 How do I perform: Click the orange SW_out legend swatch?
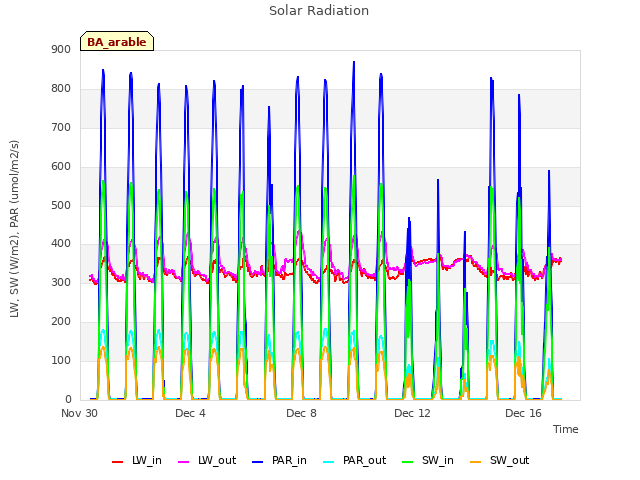click(x=476, y=462)
